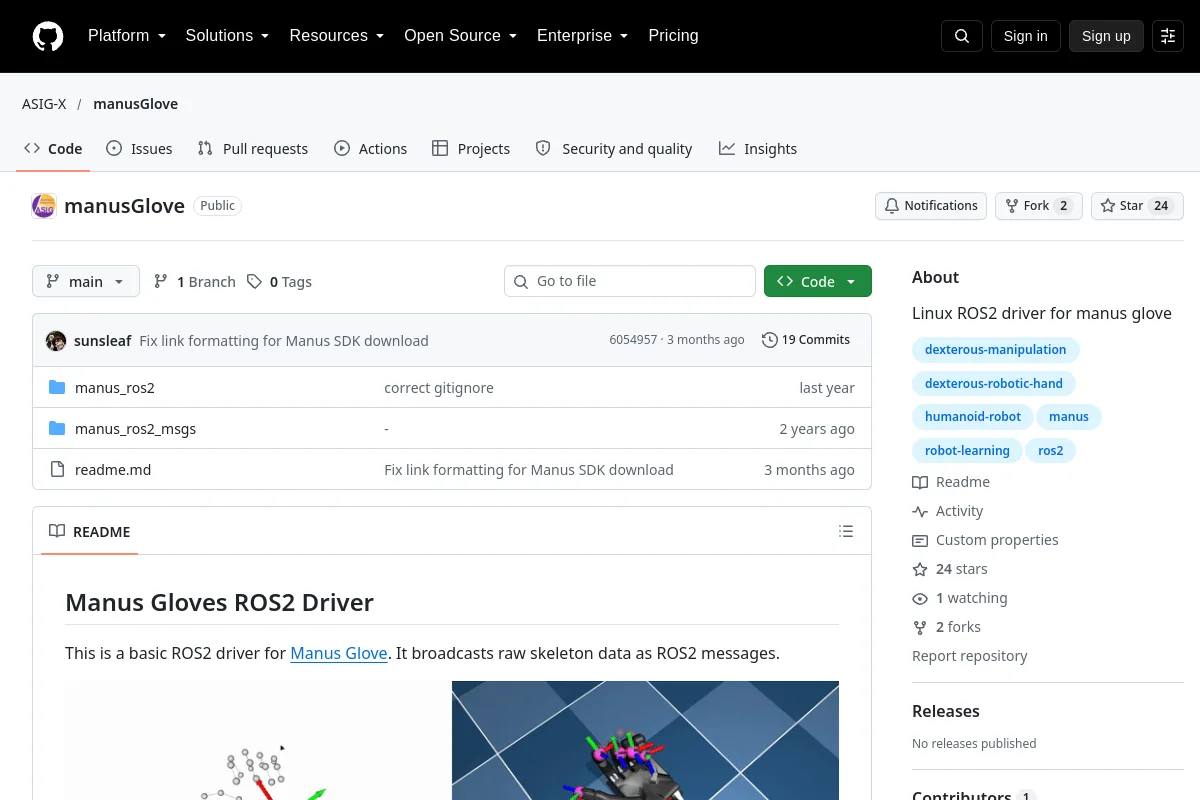
Task: Click the bell icon in Notifications
Action: pos(892,206)
